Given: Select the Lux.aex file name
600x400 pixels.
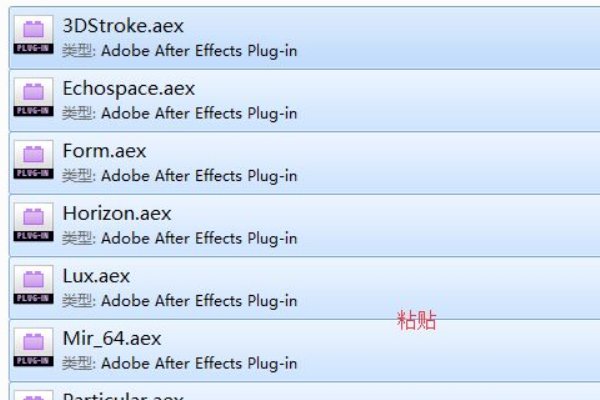Looking at the screenshot, I should coord(96,276).
